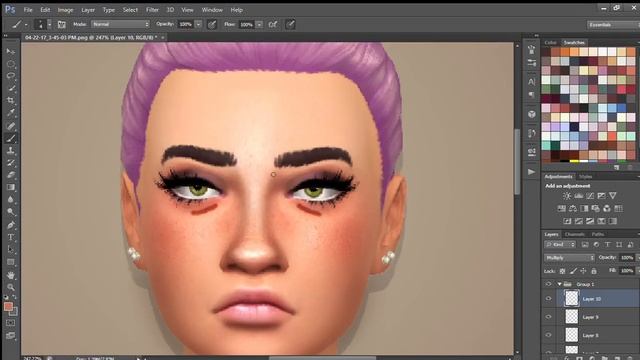Select the Move tool
The height and width of the screenshot is (360, 640).
click(11, 52)
